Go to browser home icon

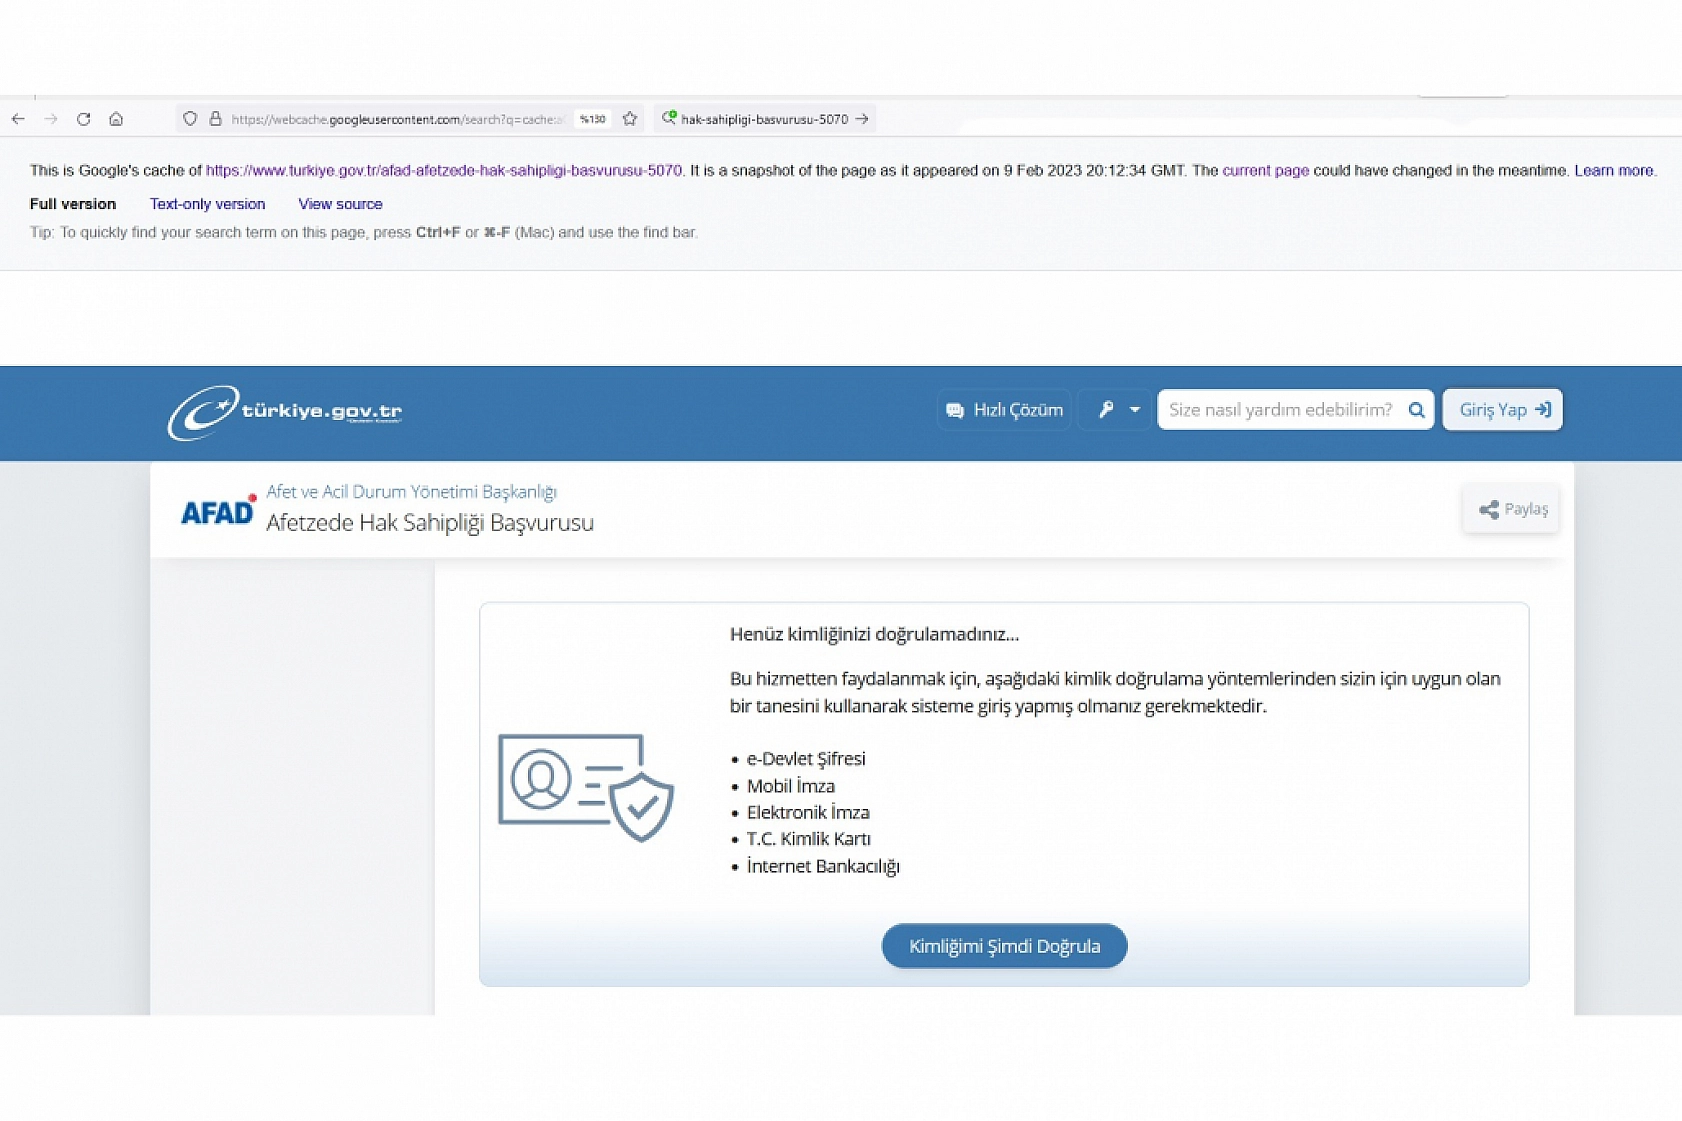click(116, 119)
